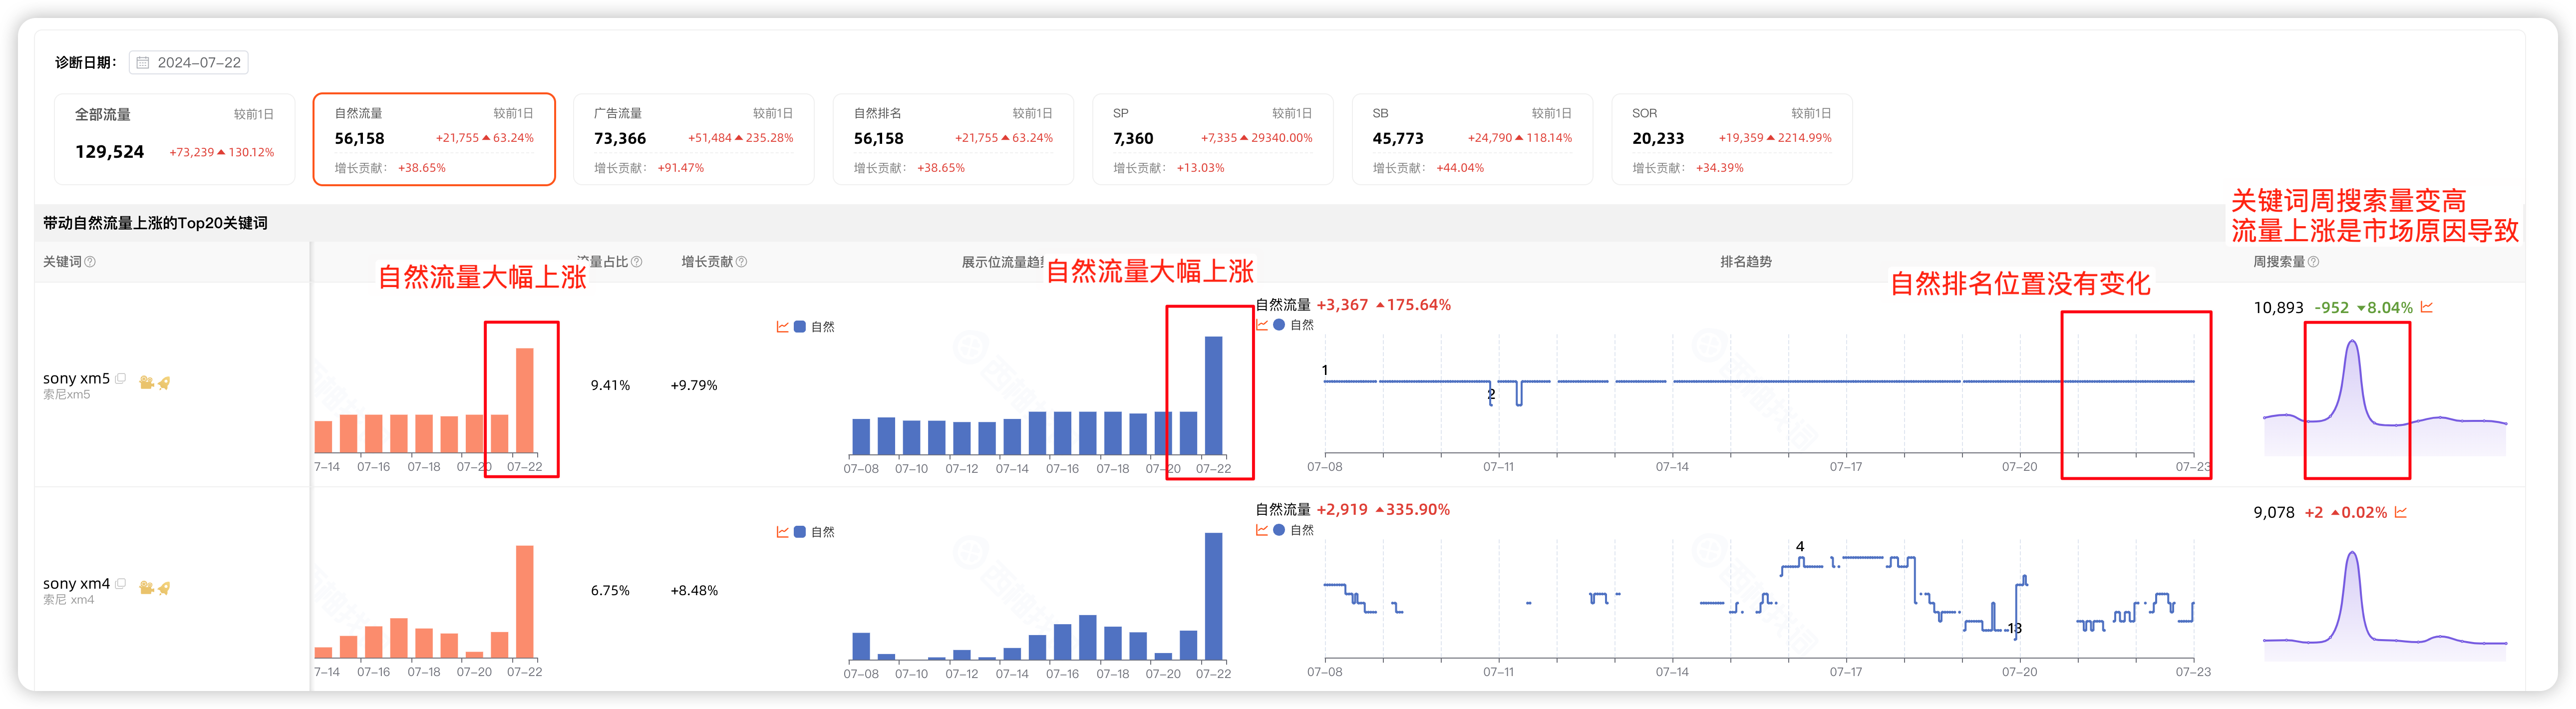Toggle 自然 legend in sony xm5 ranking chart
The width and height of the screenshot is (2576, 709).
click(1294, 325)
